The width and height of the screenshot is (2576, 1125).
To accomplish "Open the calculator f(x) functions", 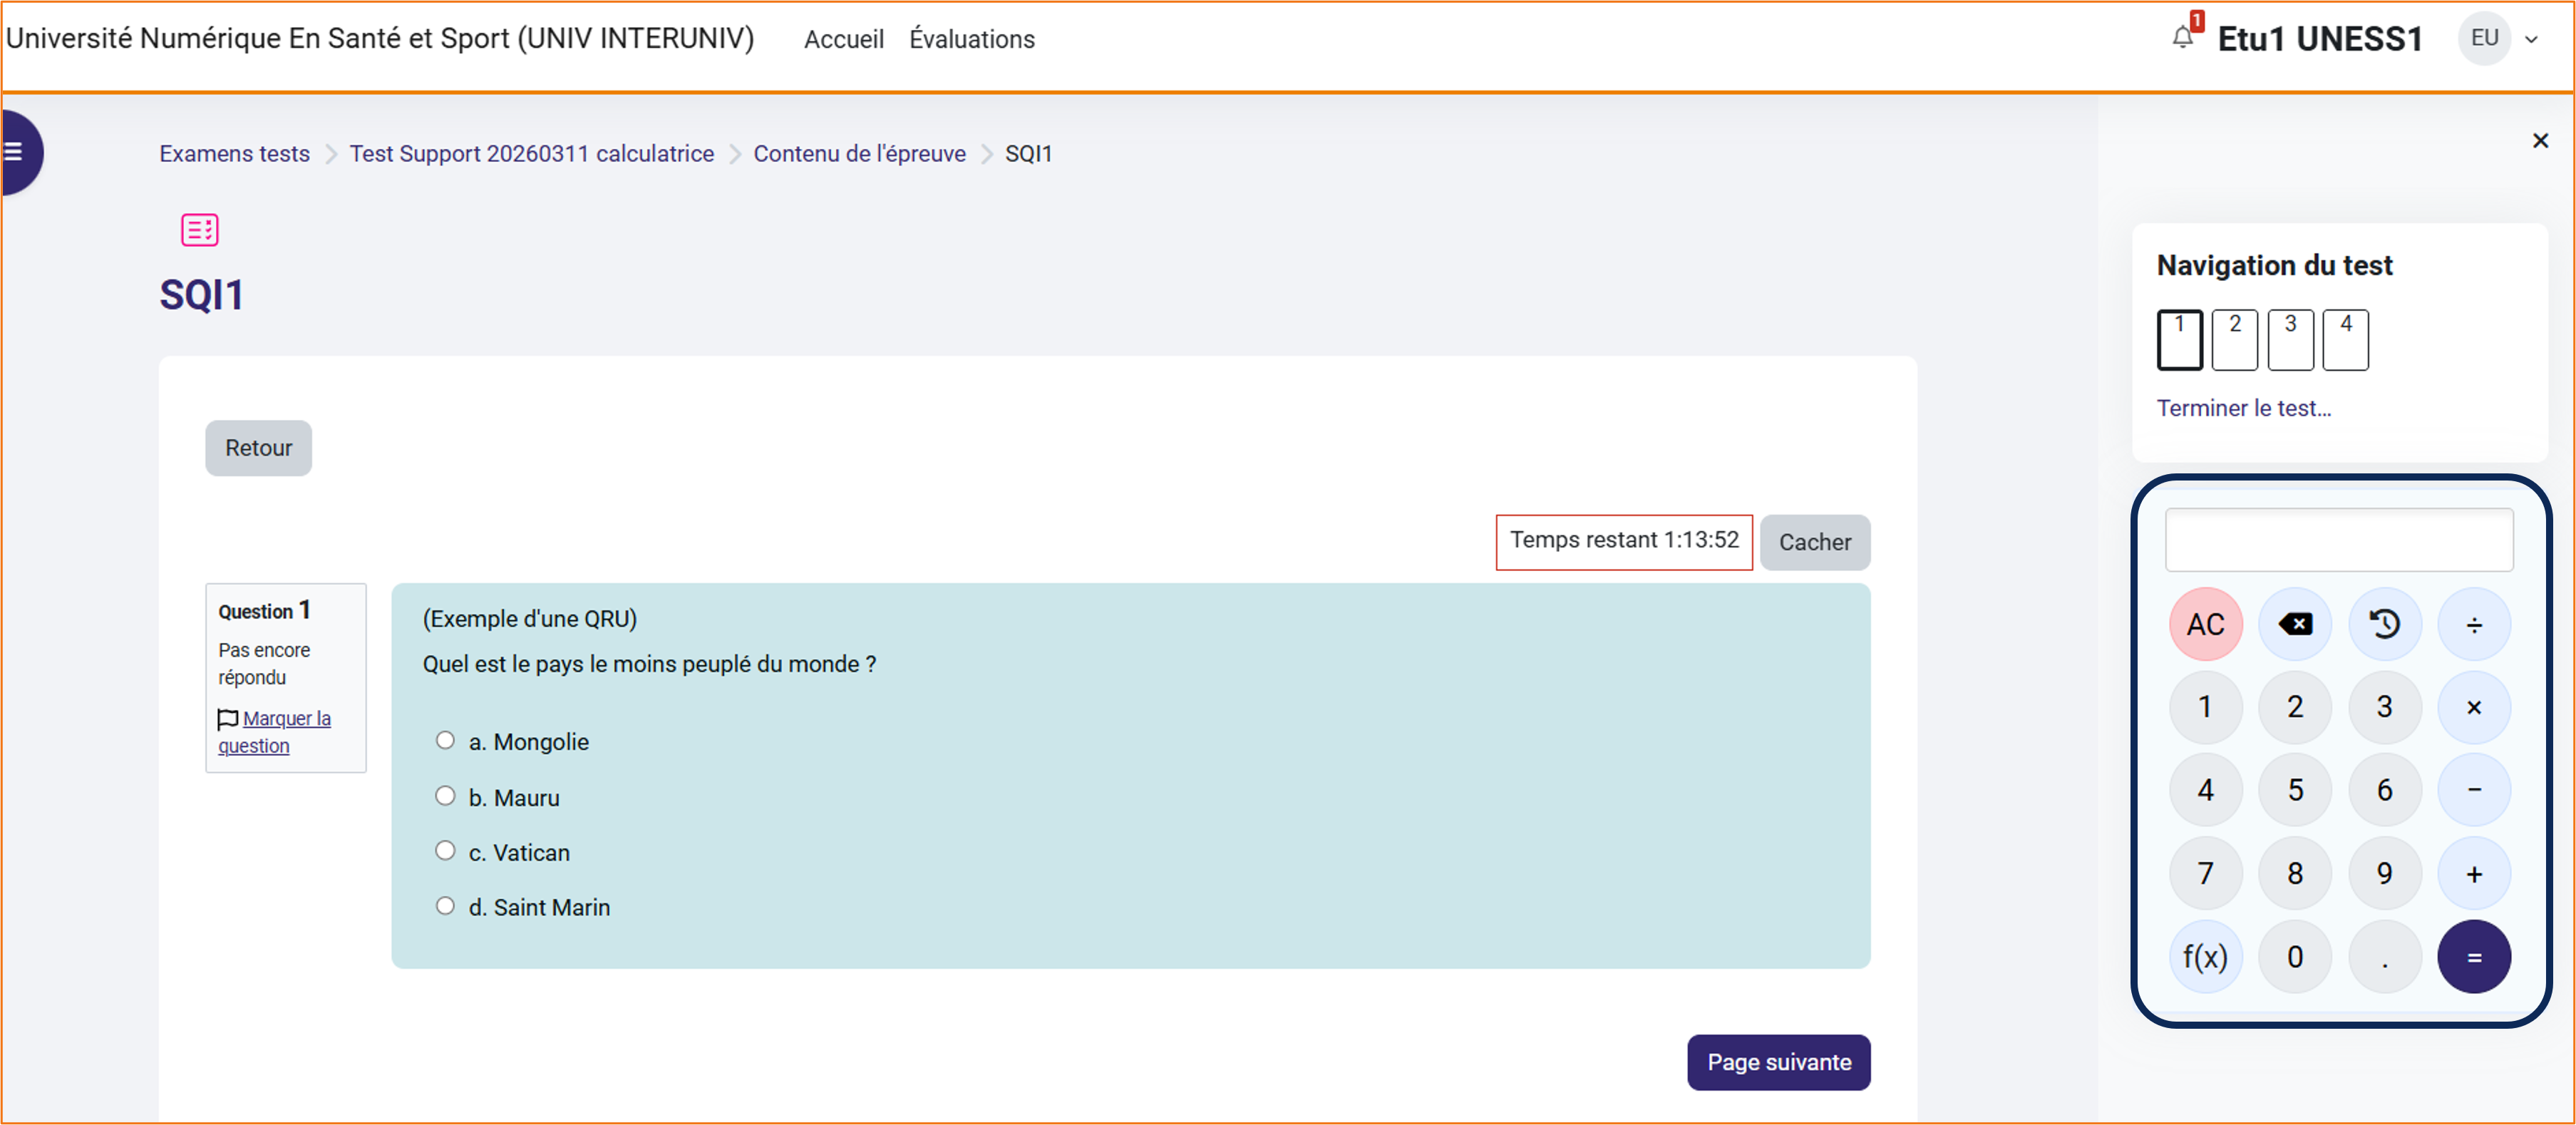I will [x=2204, y=957].
